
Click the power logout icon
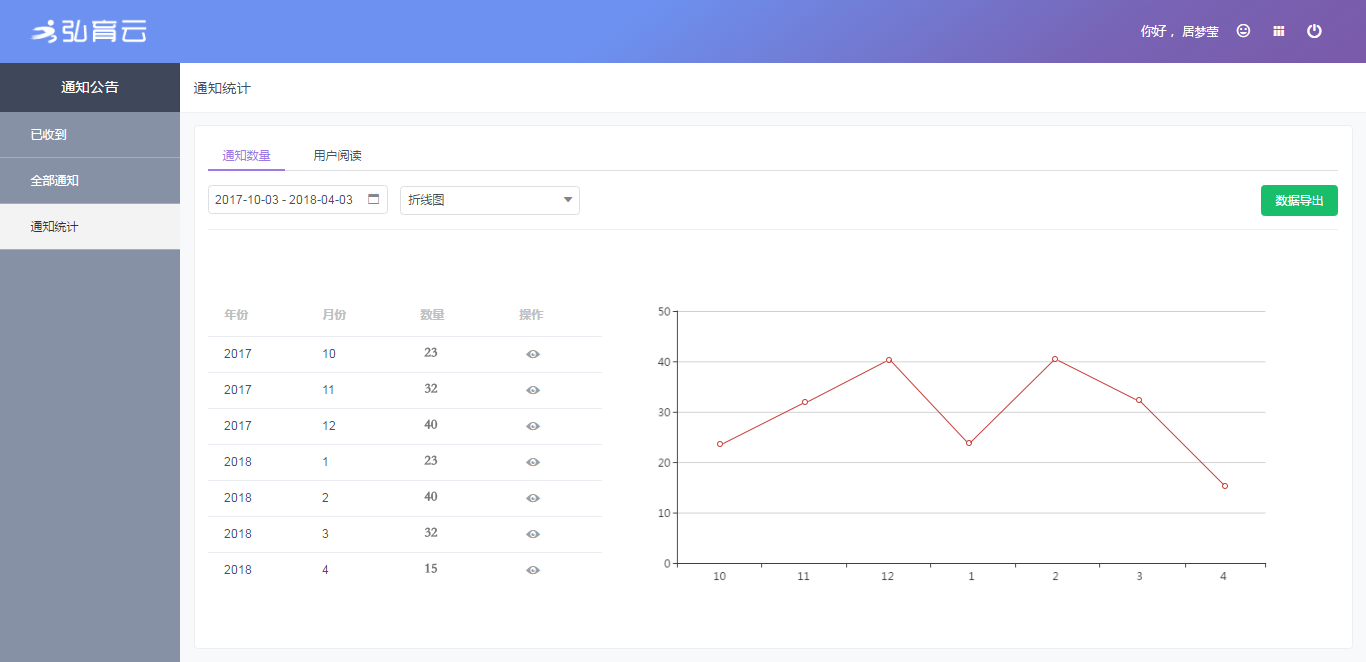pos(1314,31)
